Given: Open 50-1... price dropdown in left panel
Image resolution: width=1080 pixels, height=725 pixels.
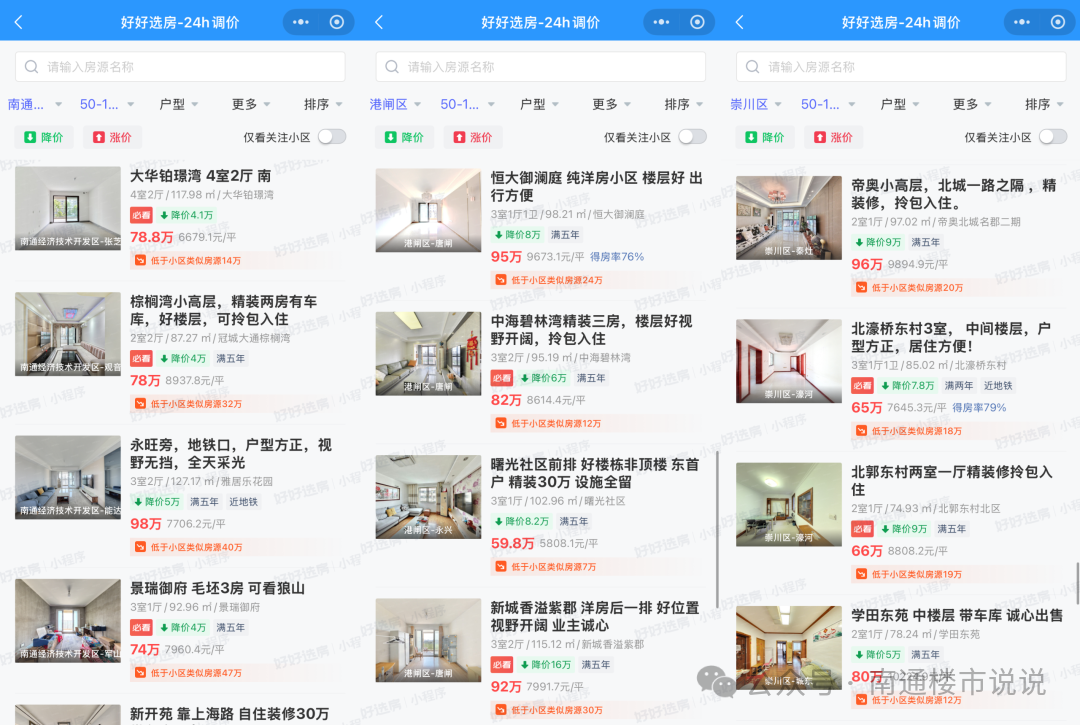Looking at the screenshot, I should click(107, 104).
